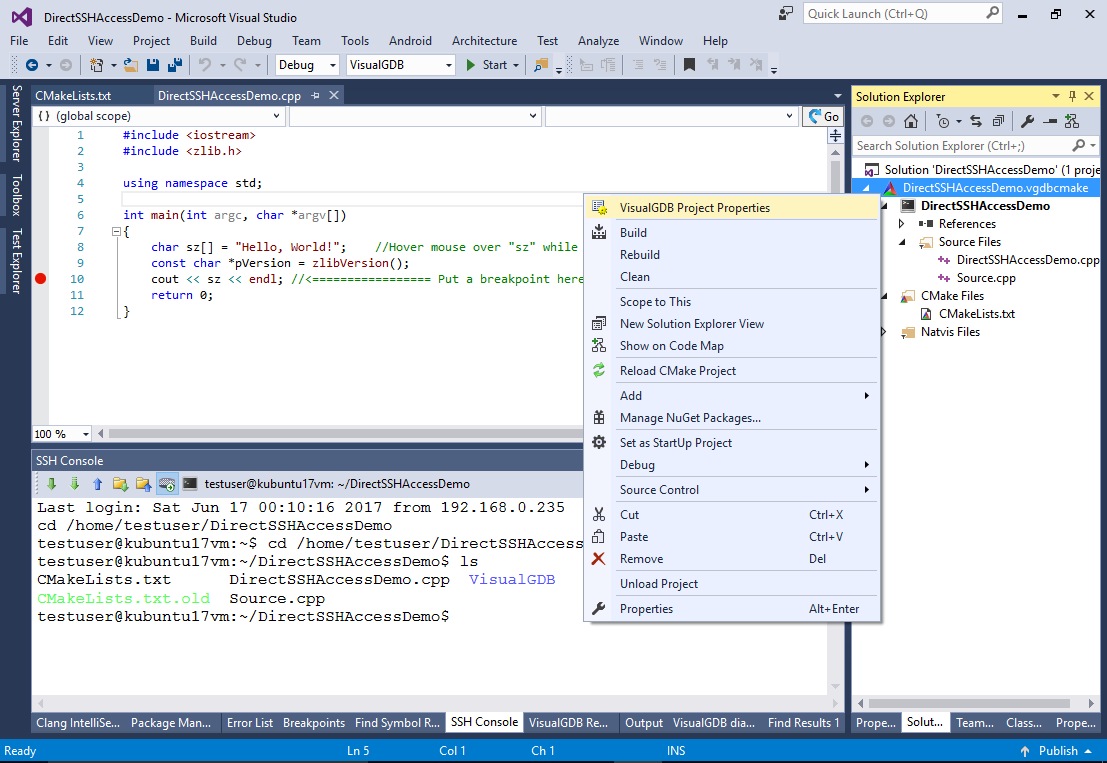Click the New Project toolbar icon
This screenshot has width=1107, height=763.
click(96, 65)
